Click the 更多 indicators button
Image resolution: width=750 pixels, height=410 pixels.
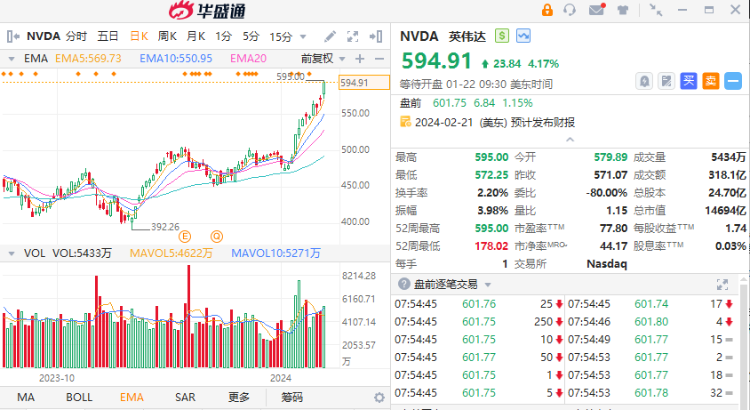click(x=239, y=397)
